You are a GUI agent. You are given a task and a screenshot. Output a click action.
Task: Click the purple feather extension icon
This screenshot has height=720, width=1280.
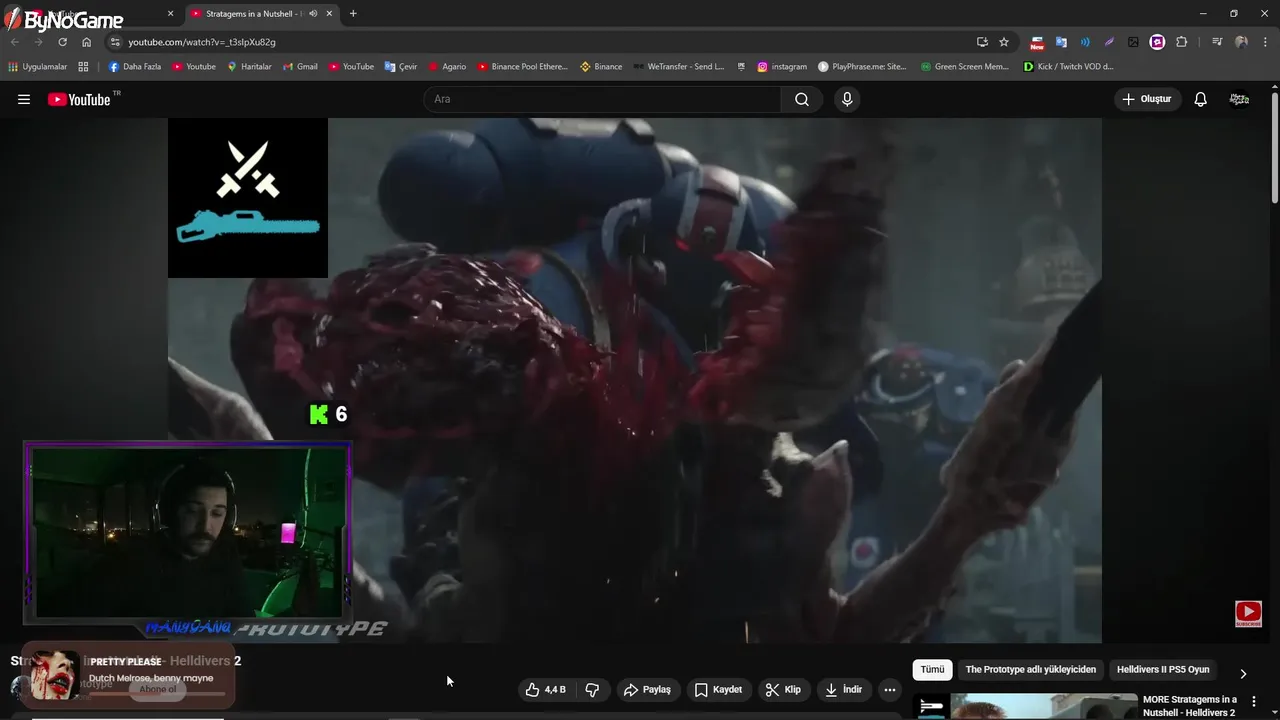click(1109, 42)
